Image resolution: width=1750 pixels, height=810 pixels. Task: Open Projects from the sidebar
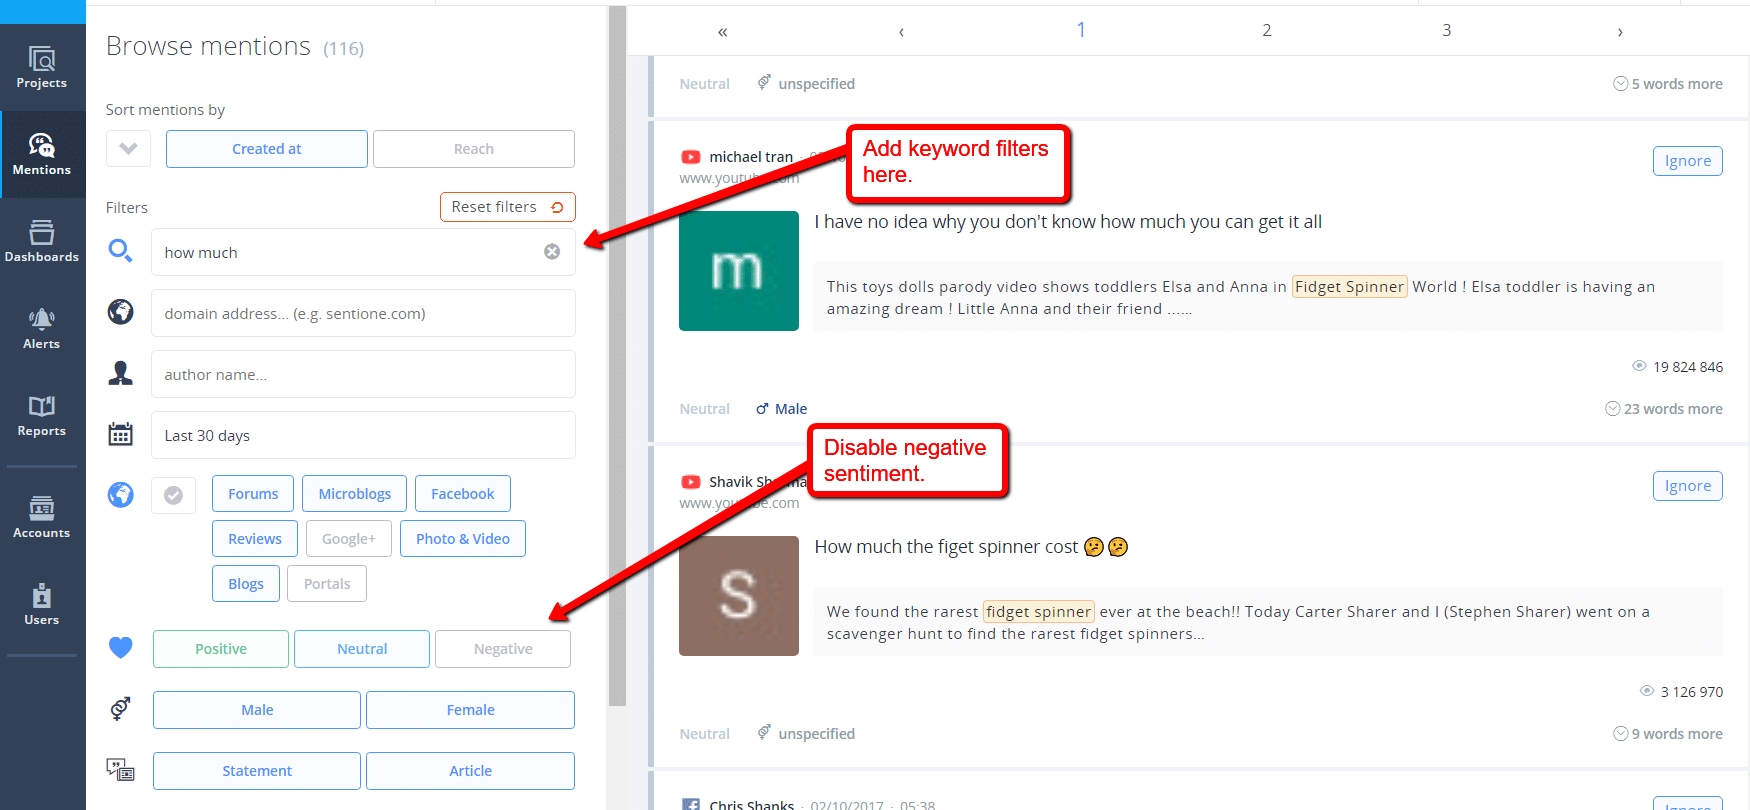pos(42,68)
